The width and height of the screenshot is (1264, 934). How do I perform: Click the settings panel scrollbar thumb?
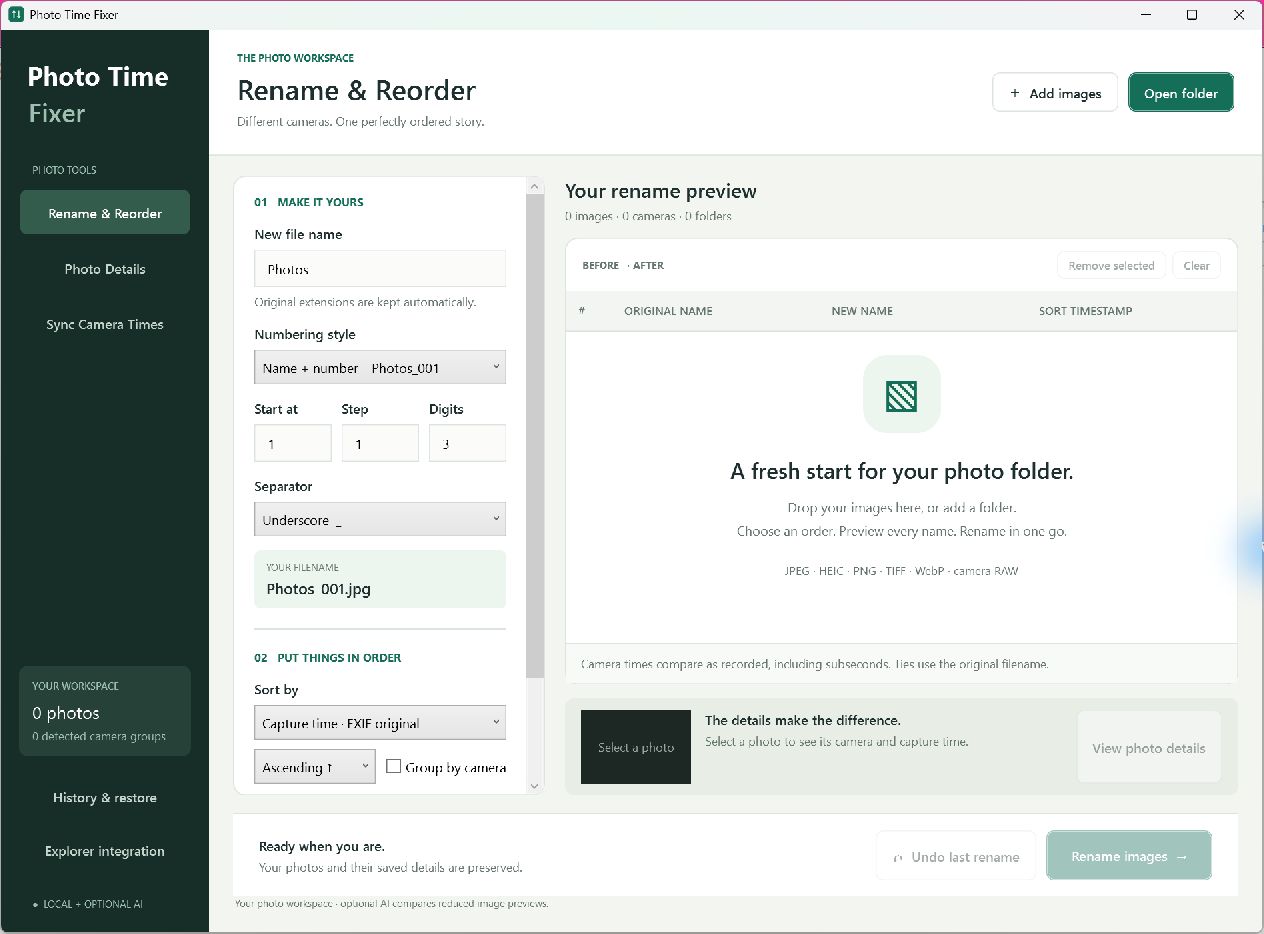(x=535, y=435)
